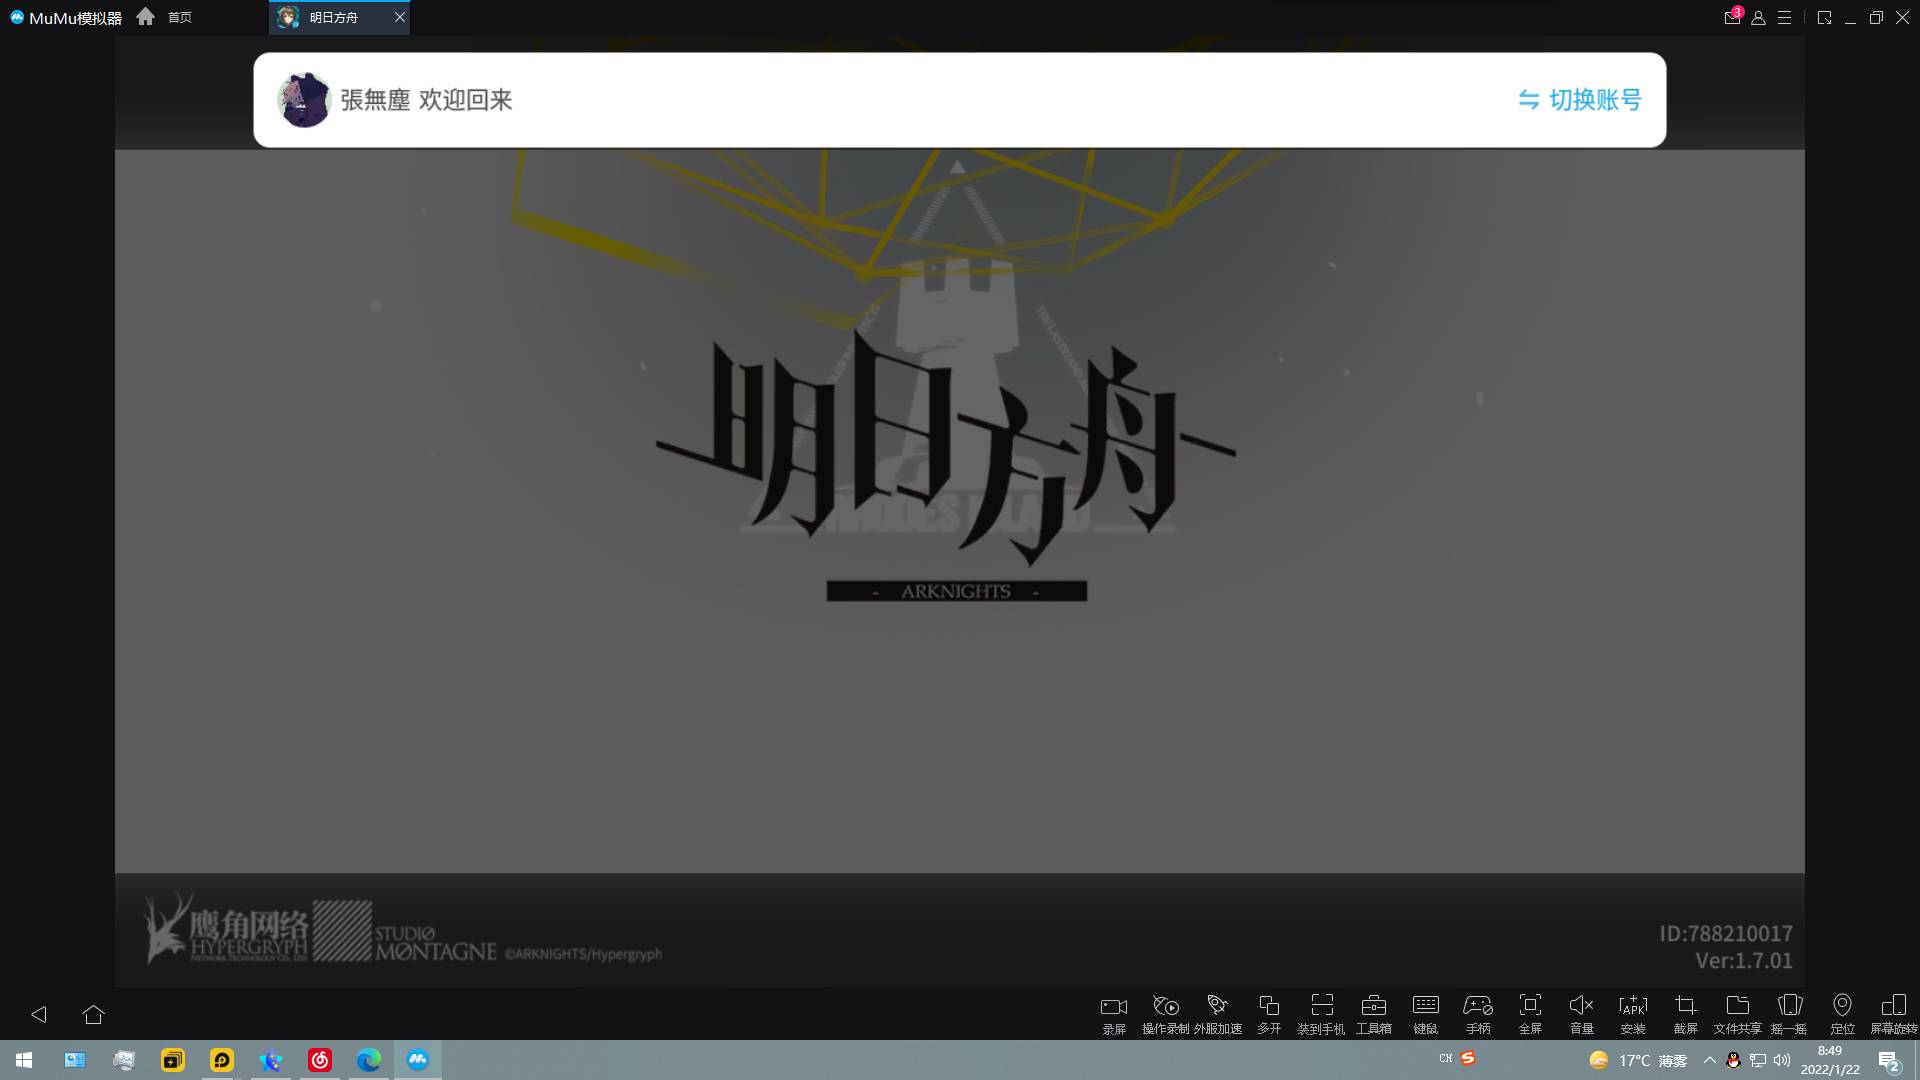The height and width of the screenshot is (1080, 1920).
Task: Open the MuMu hamburger menu
Action: coord(1784,18)
